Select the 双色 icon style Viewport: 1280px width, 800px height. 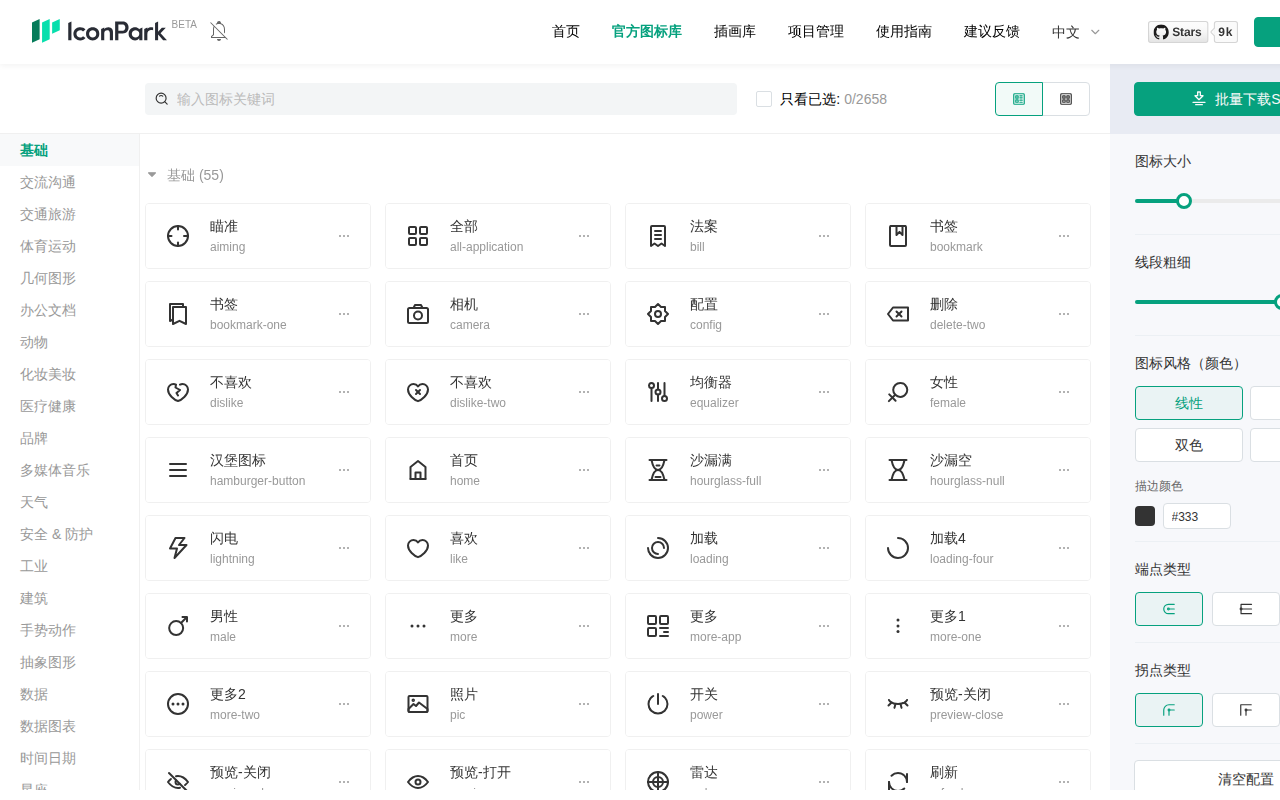click(1189, 445)
